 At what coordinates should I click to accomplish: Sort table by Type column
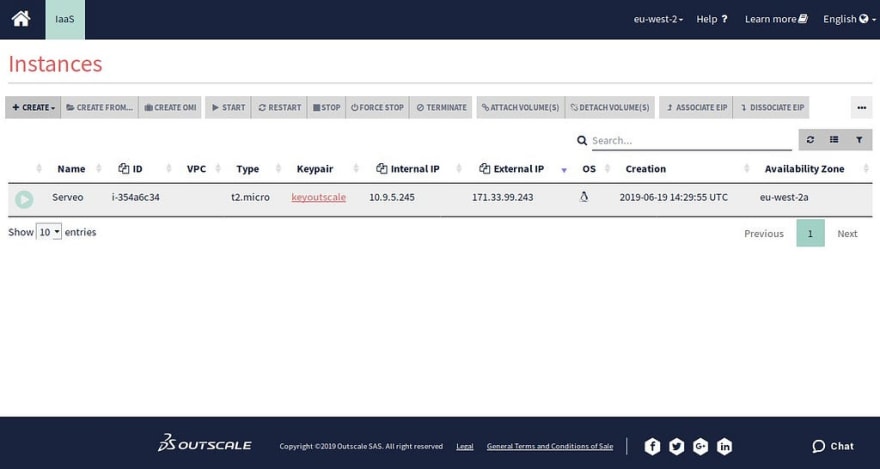point(248,169)
